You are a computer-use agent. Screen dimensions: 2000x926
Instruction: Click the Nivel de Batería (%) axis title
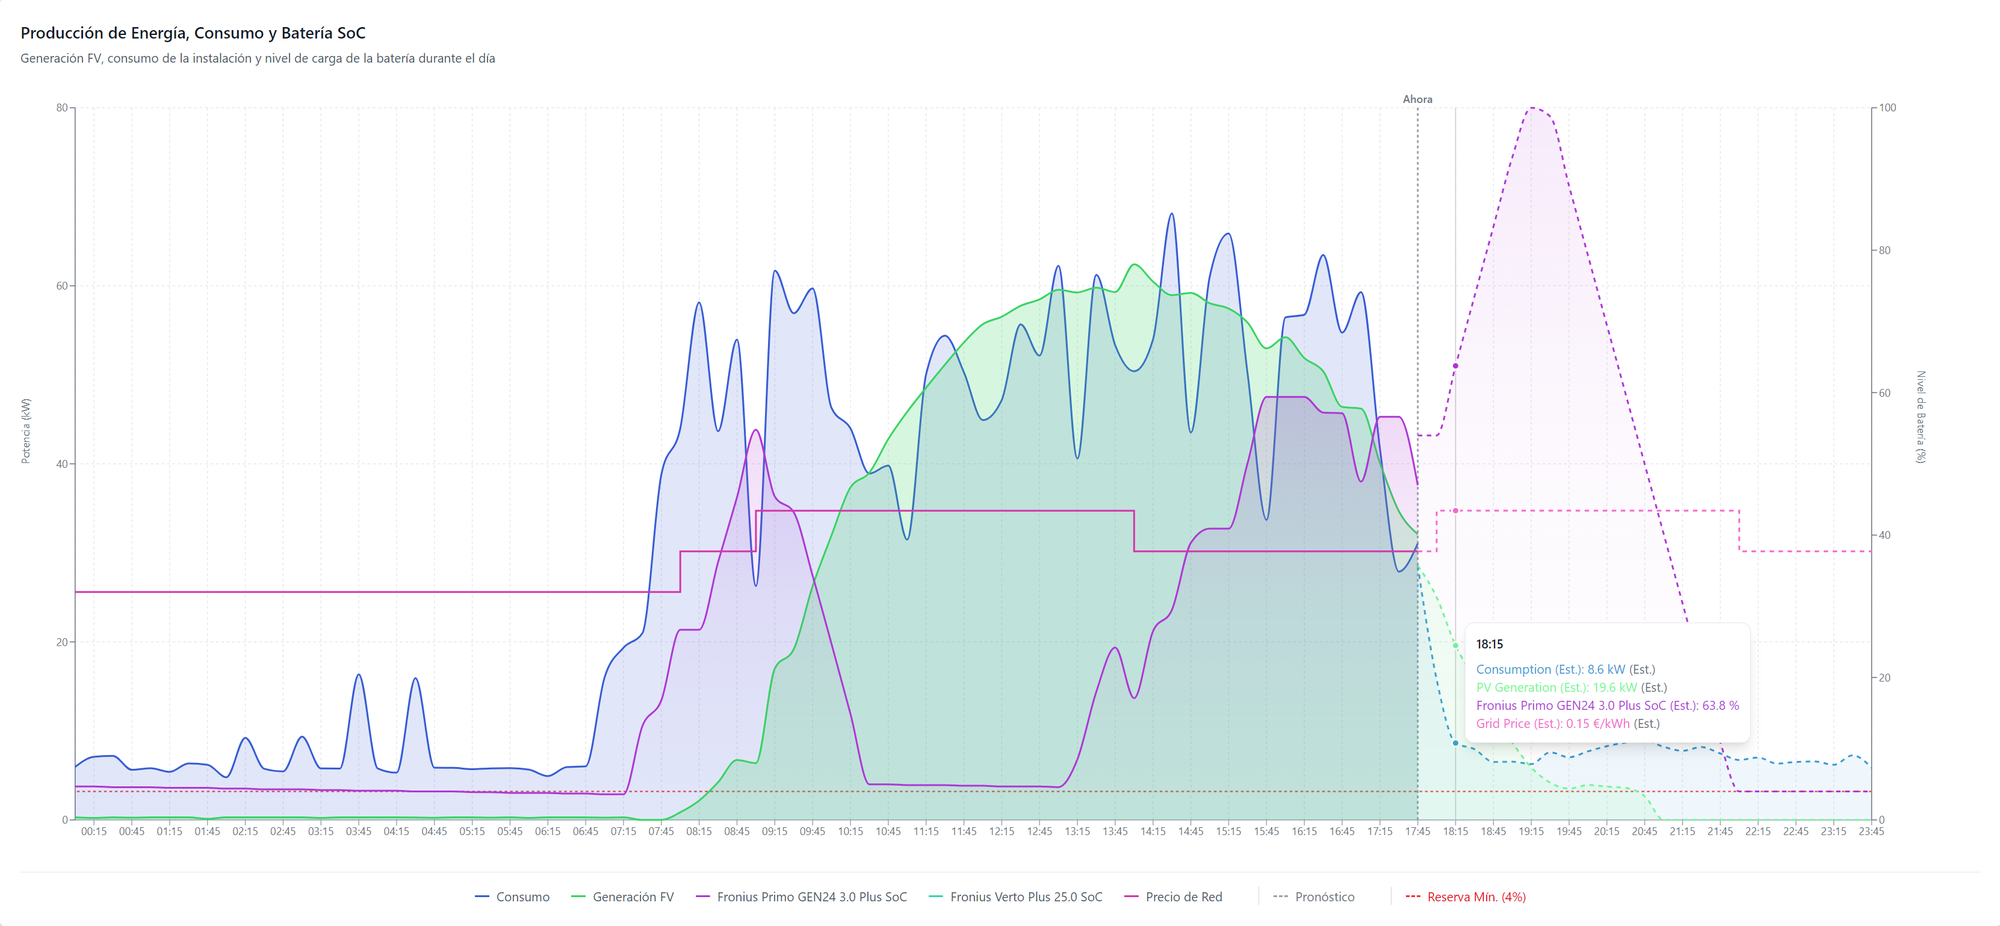point(1921,417)
